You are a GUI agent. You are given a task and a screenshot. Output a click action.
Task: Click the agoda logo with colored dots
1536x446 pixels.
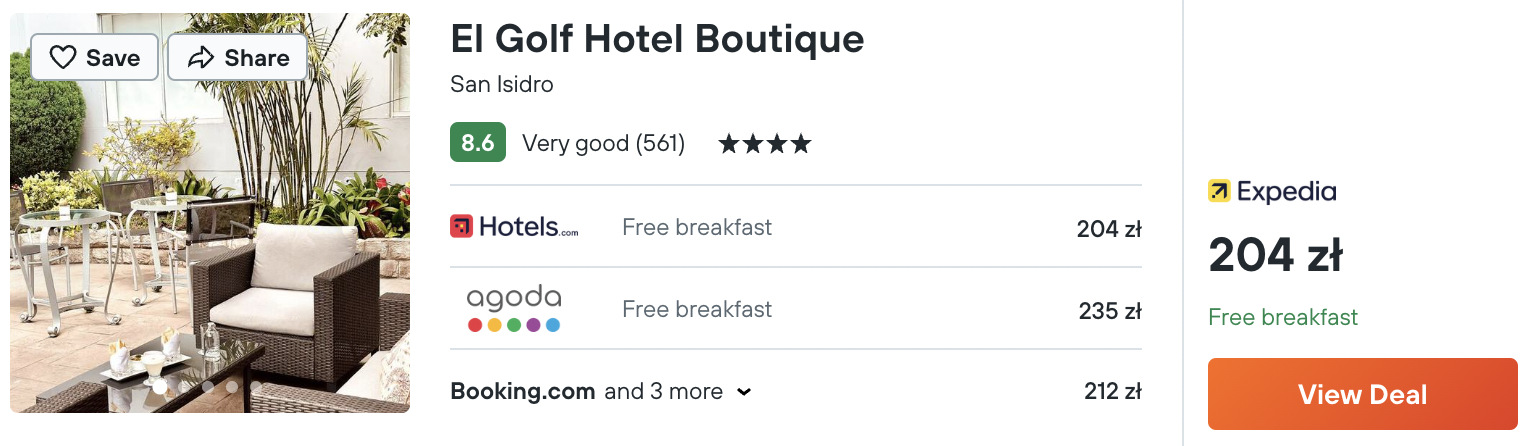[x=514, y=309]
